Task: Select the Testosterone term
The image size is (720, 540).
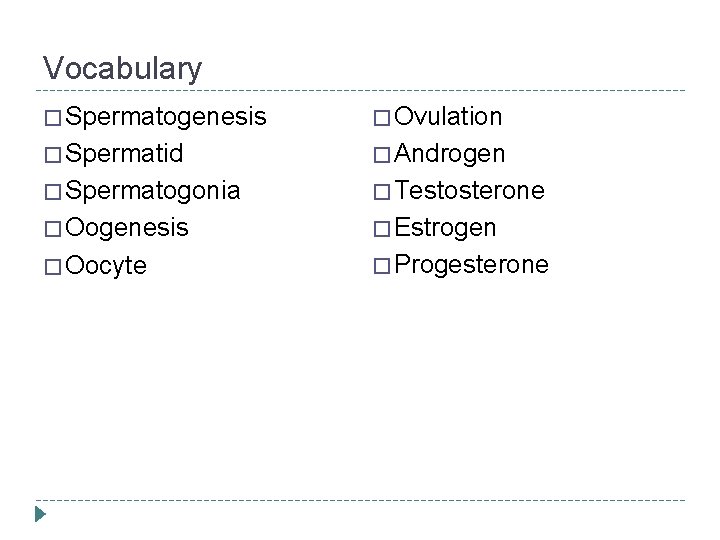Action: tap(470, 191)
